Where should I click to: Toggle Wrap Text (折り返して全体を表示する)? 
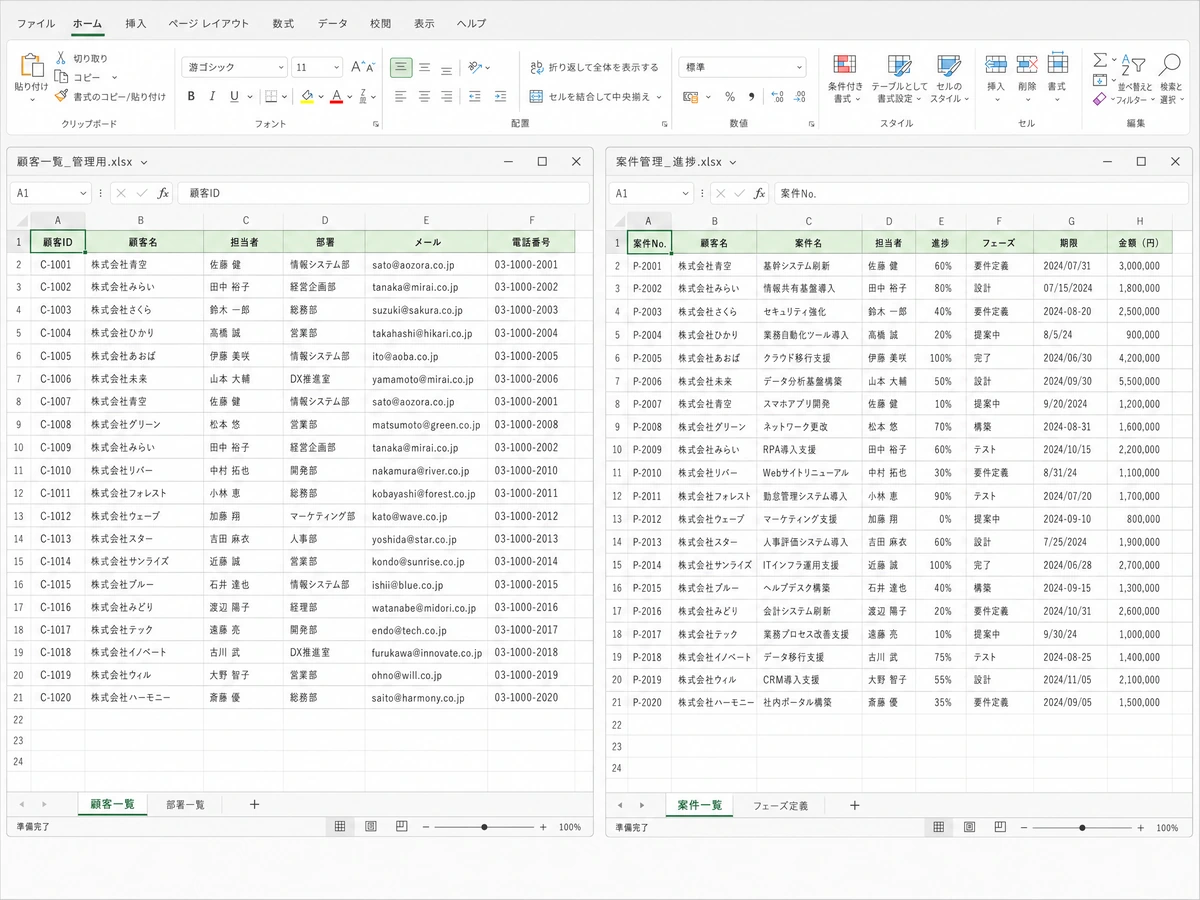pyautogui.click(x=595, y=67)
